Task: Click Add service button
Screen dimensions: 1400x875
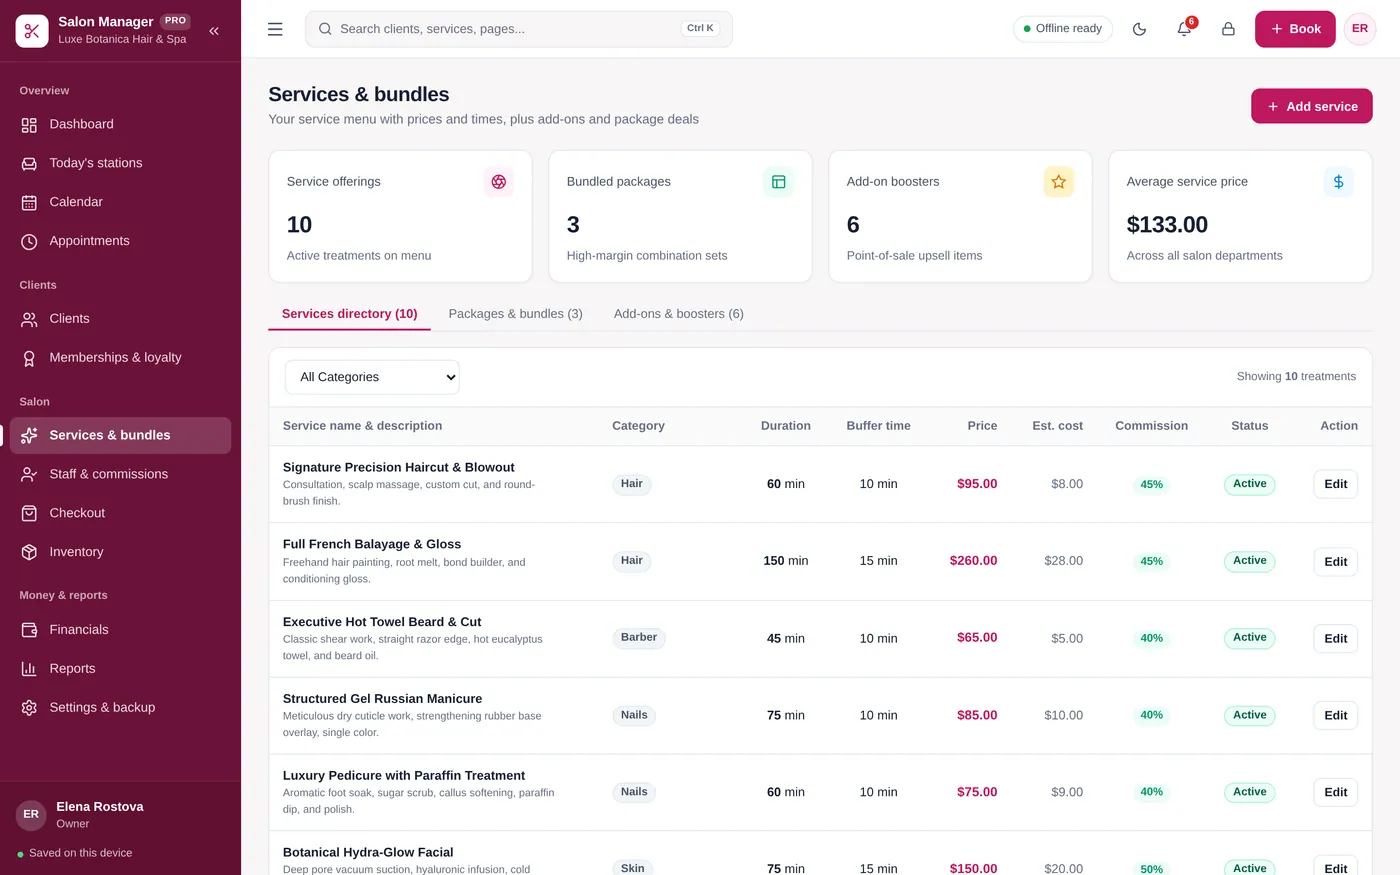Action: [x=1311, y=106]
